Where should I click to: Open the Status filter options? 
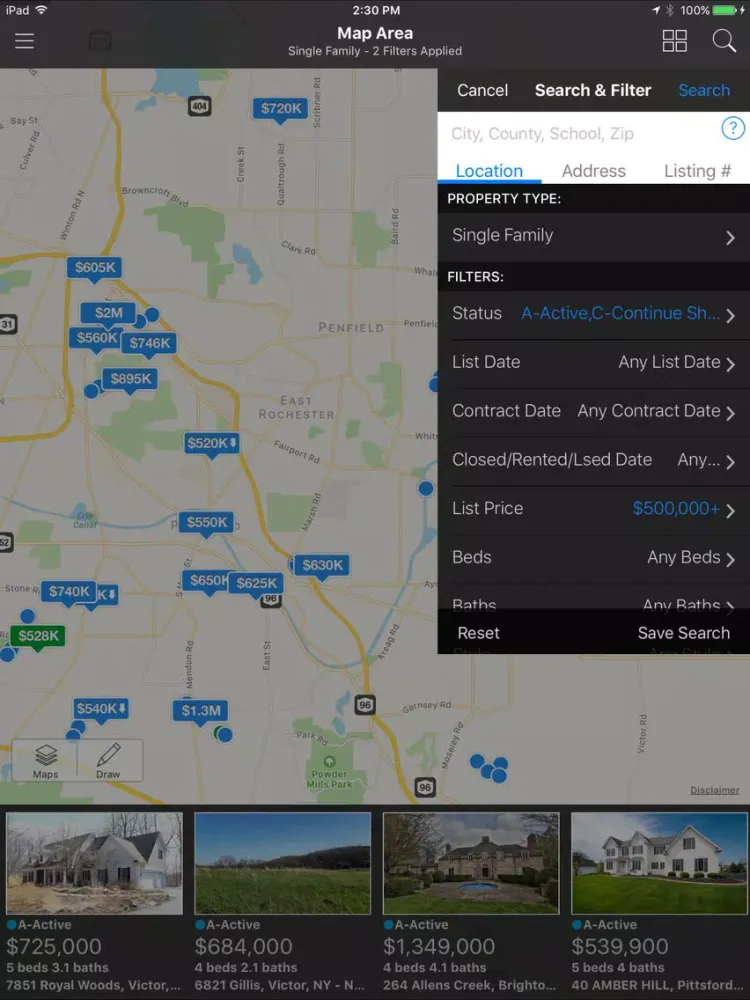point(593,314)
